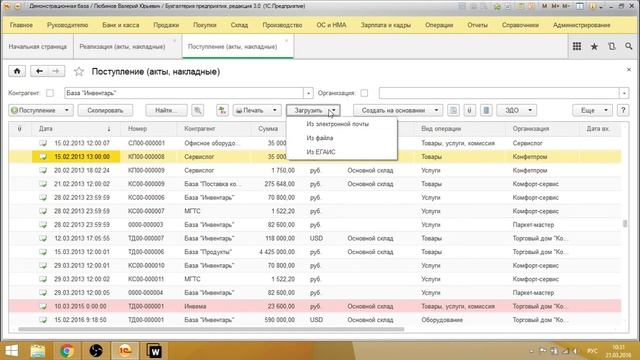Select Из ЕГАИС menu entry
The image size is (640, 360).
pyautogui.click(x=321, y=152)
